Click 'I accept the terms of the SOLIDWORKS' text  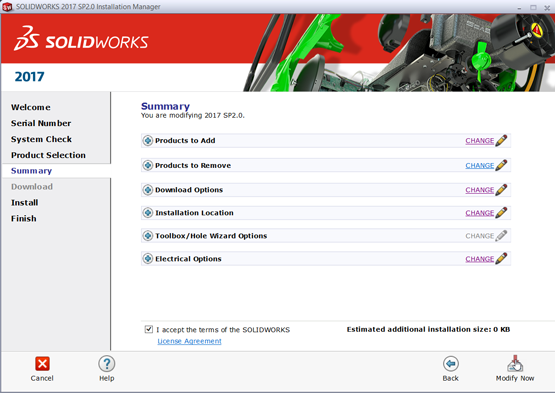pyautogui.click(x=223, y=330)
